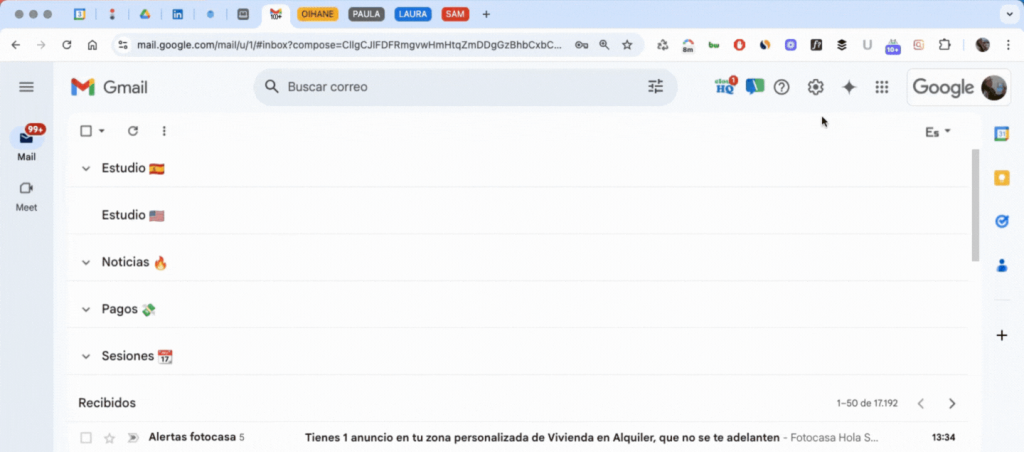Image resolution: width=1024 pixels, height=452 pixels.
Task: Open the Chrome three-dot menu
Action: [1008, 45]
